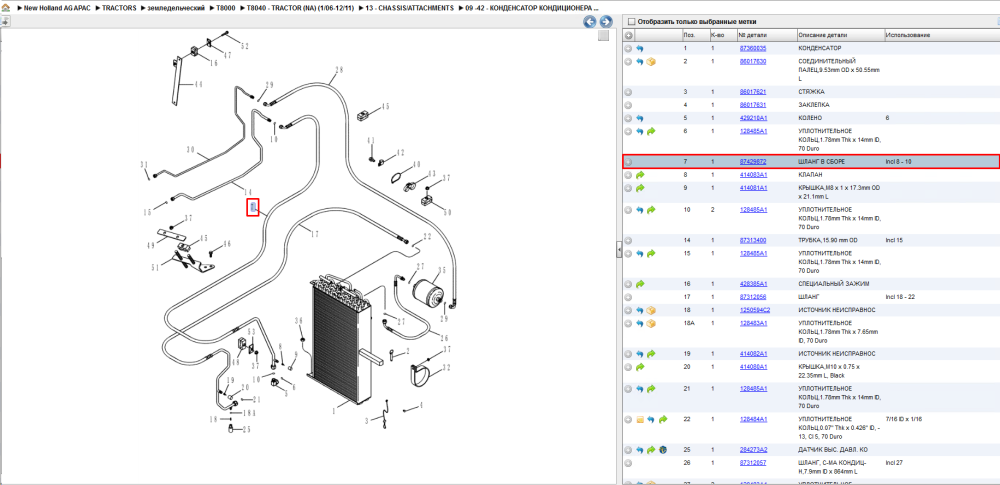Open breadcrumb 'земледельческий'
Screen dimensions: 1000x485
(x=177, y=8)
